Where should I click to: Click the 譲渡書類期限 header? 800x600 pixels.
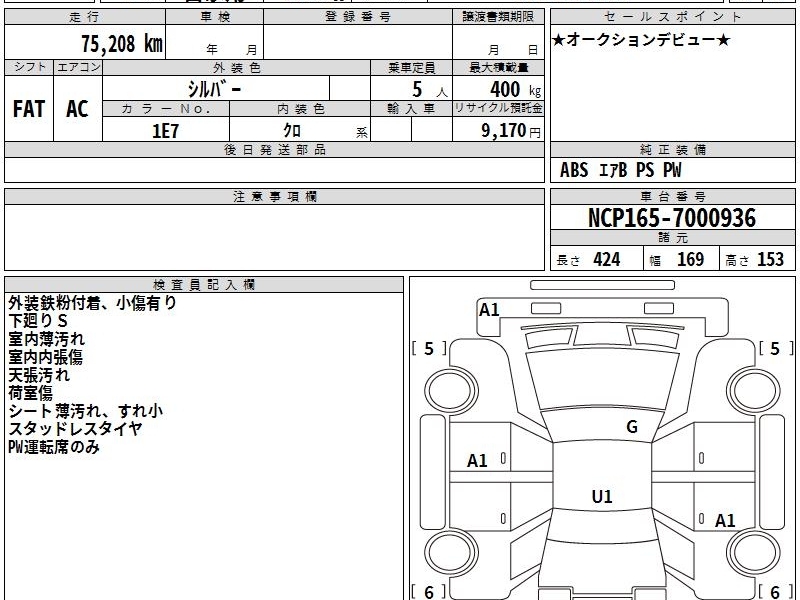[498, 17]
